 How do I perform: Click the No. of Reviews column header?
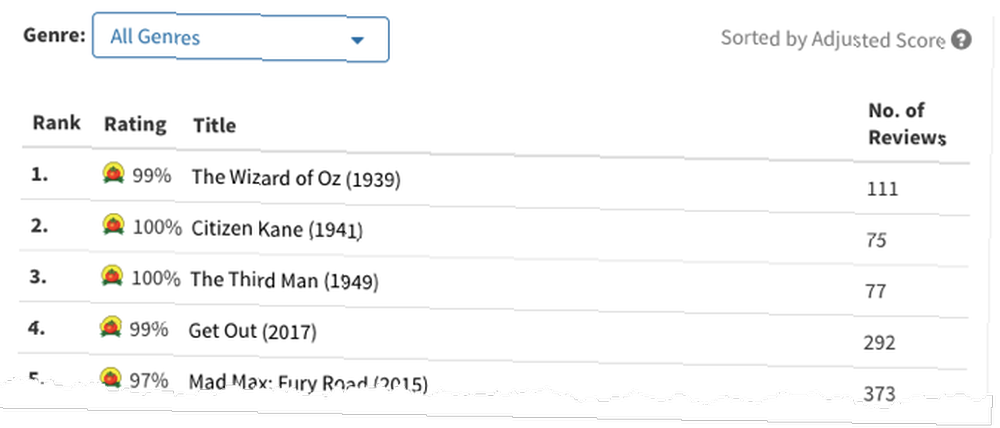[x=906, y=124]
